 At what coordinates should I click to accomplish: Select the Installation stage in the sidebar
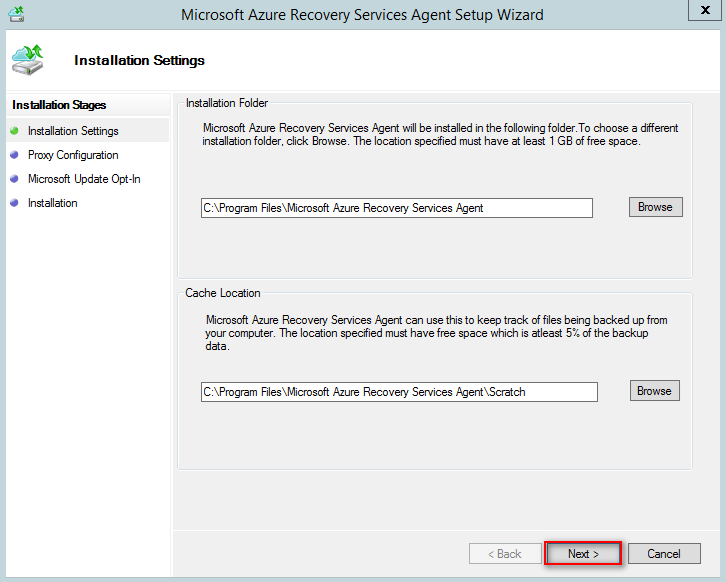53,203
